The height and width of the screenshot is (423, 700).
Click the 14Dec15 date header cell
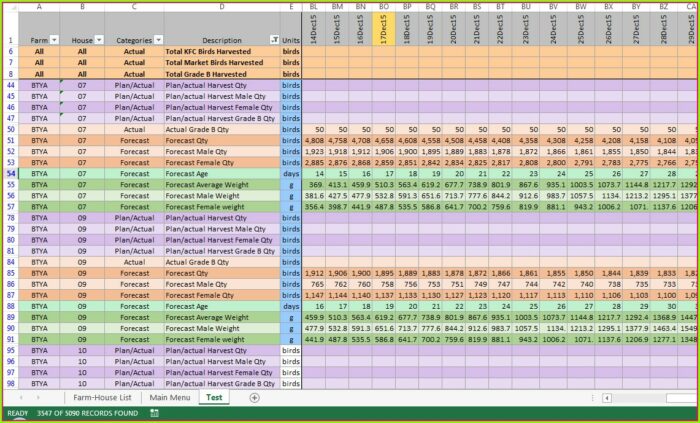pyautogui.click(x=314, y=29)
